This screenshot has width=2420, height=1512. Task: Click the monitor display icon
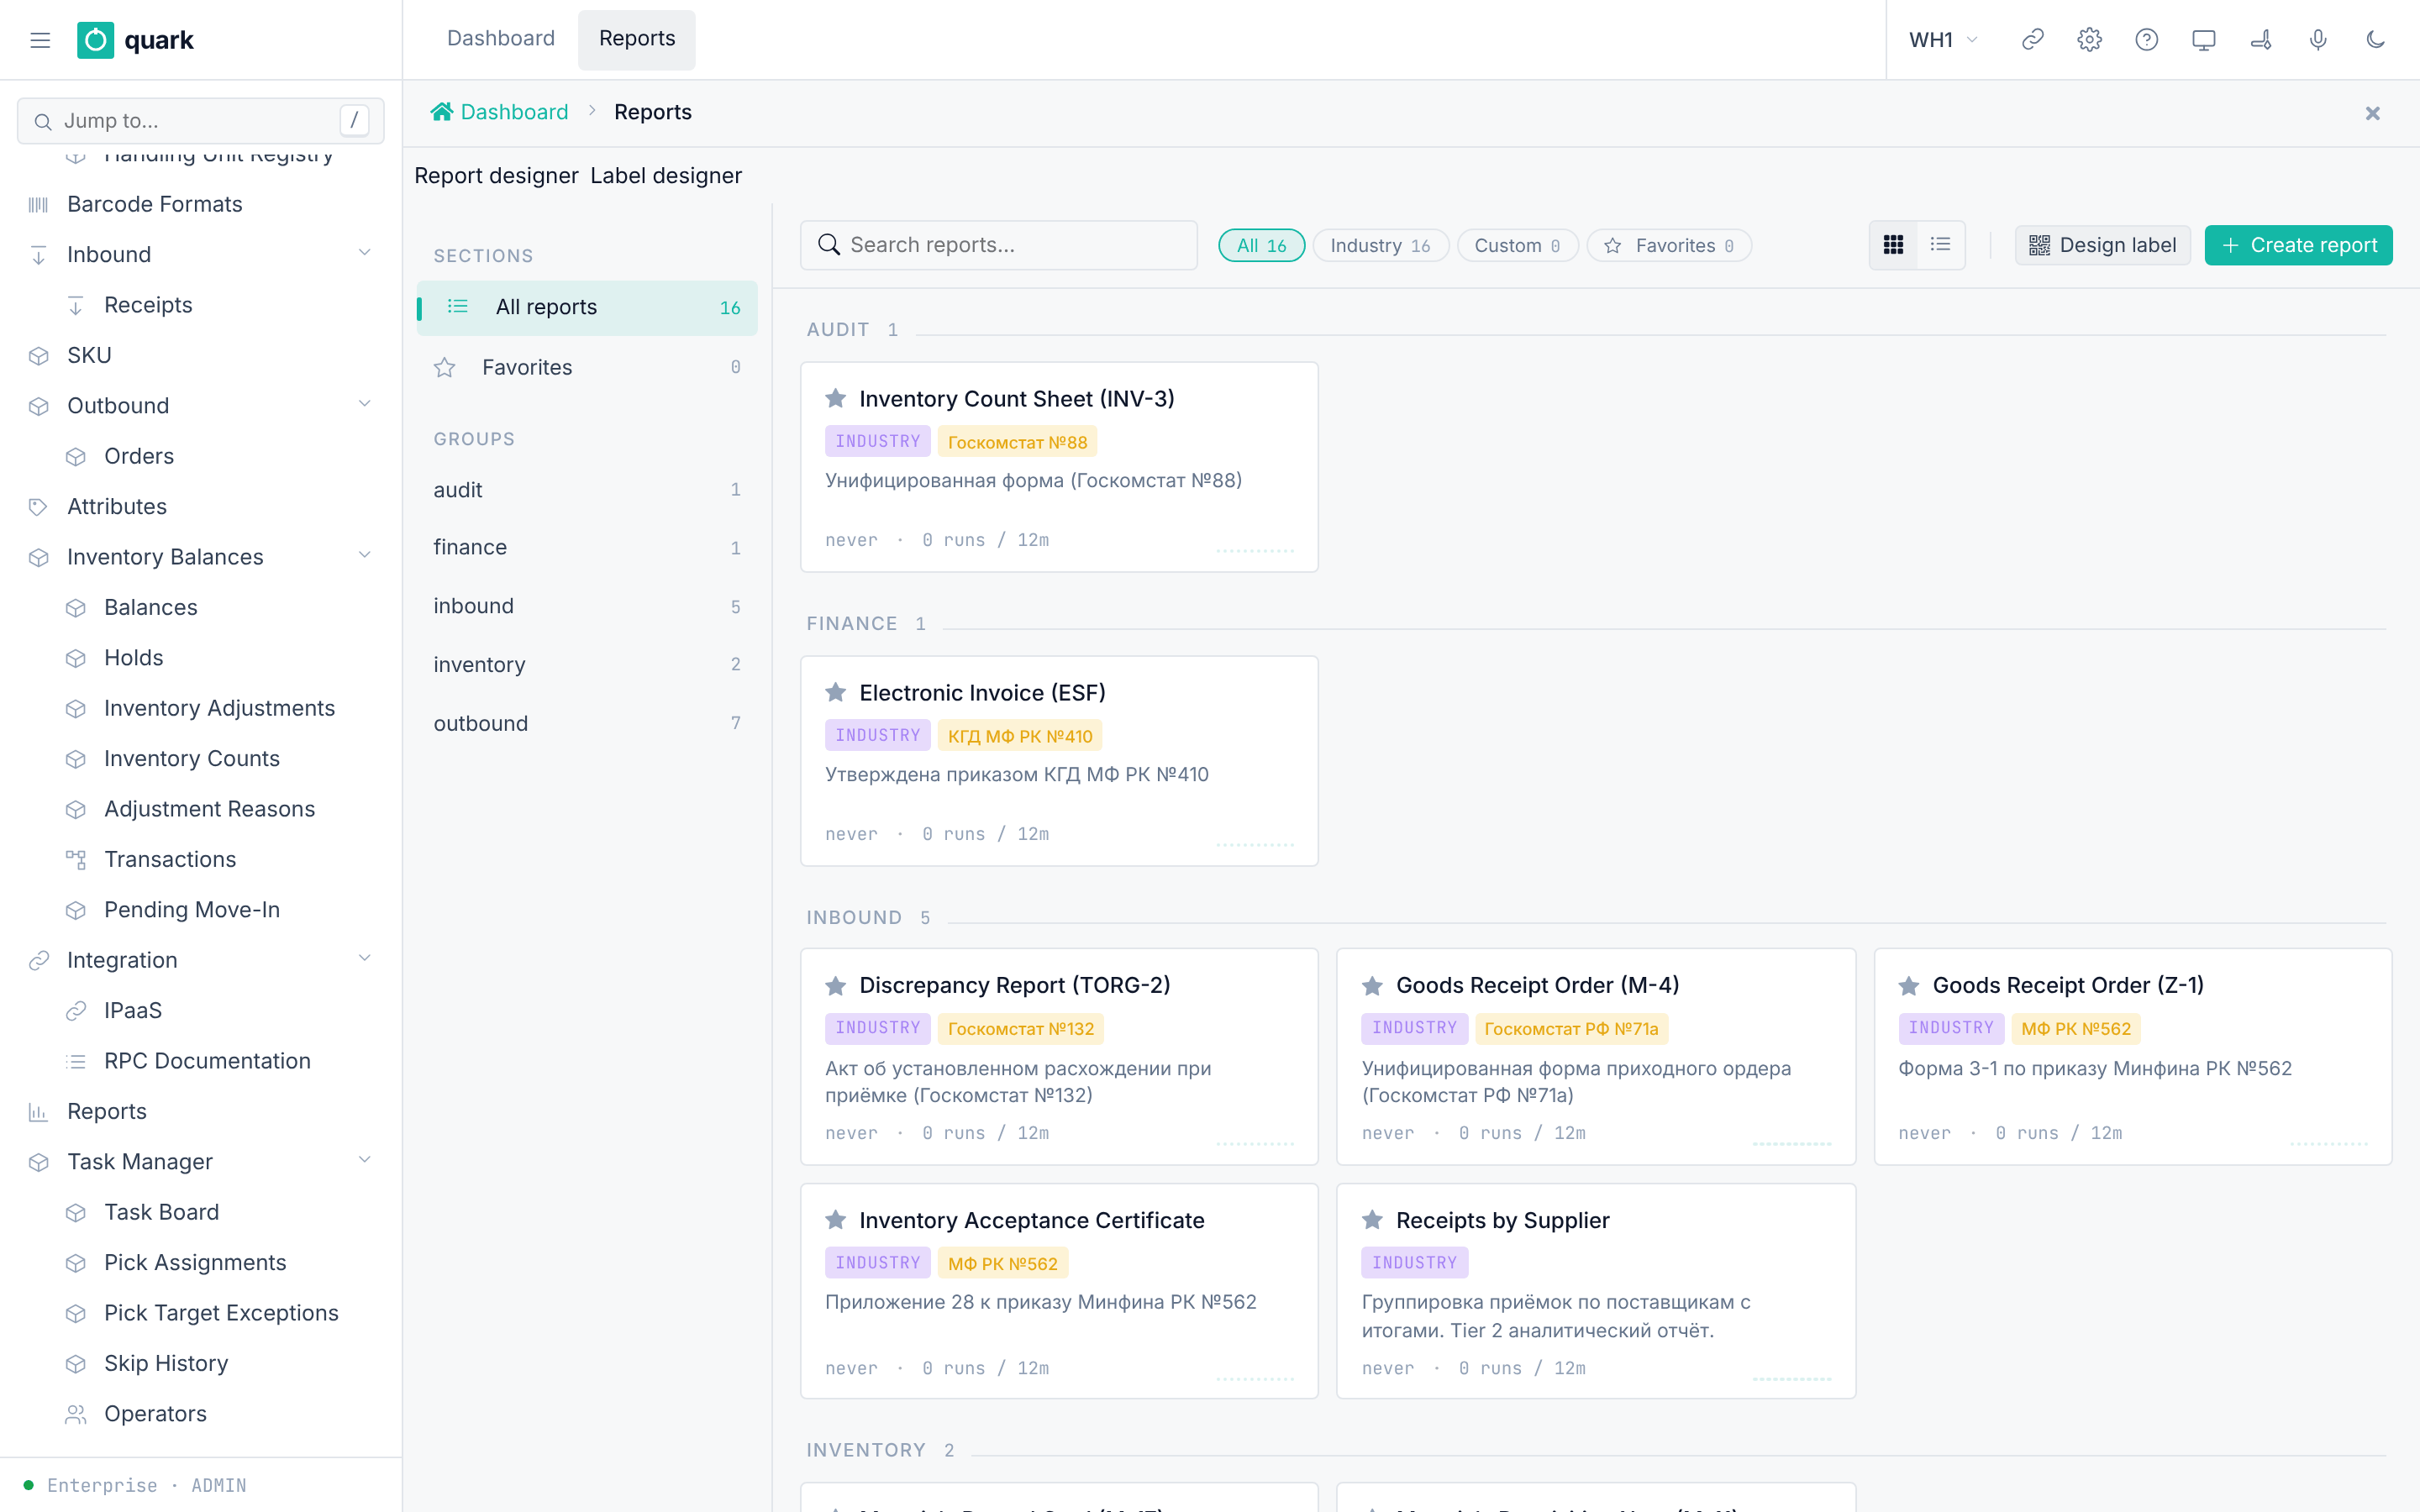tap(2203, 40)
